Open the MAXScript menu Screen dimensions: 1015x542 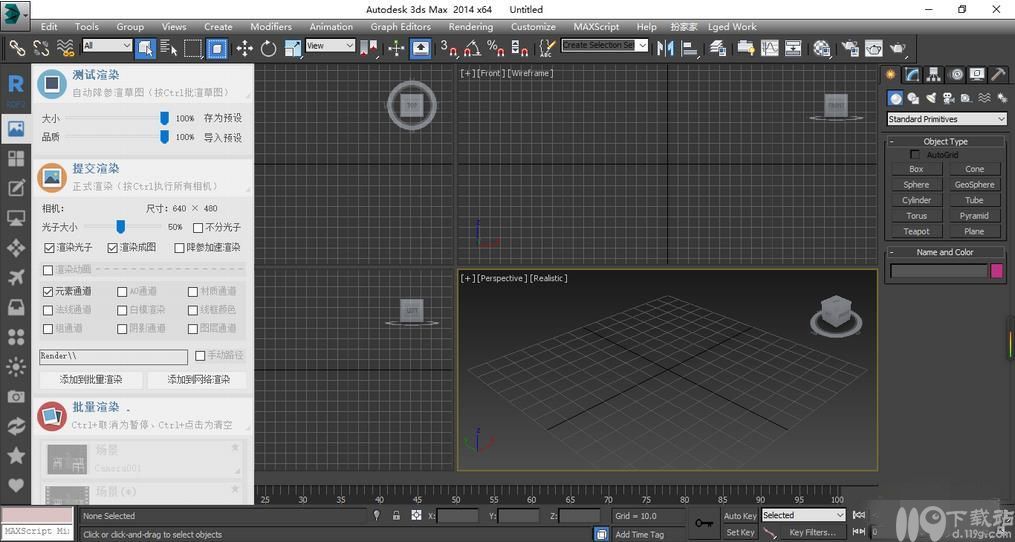pos(596,27)
